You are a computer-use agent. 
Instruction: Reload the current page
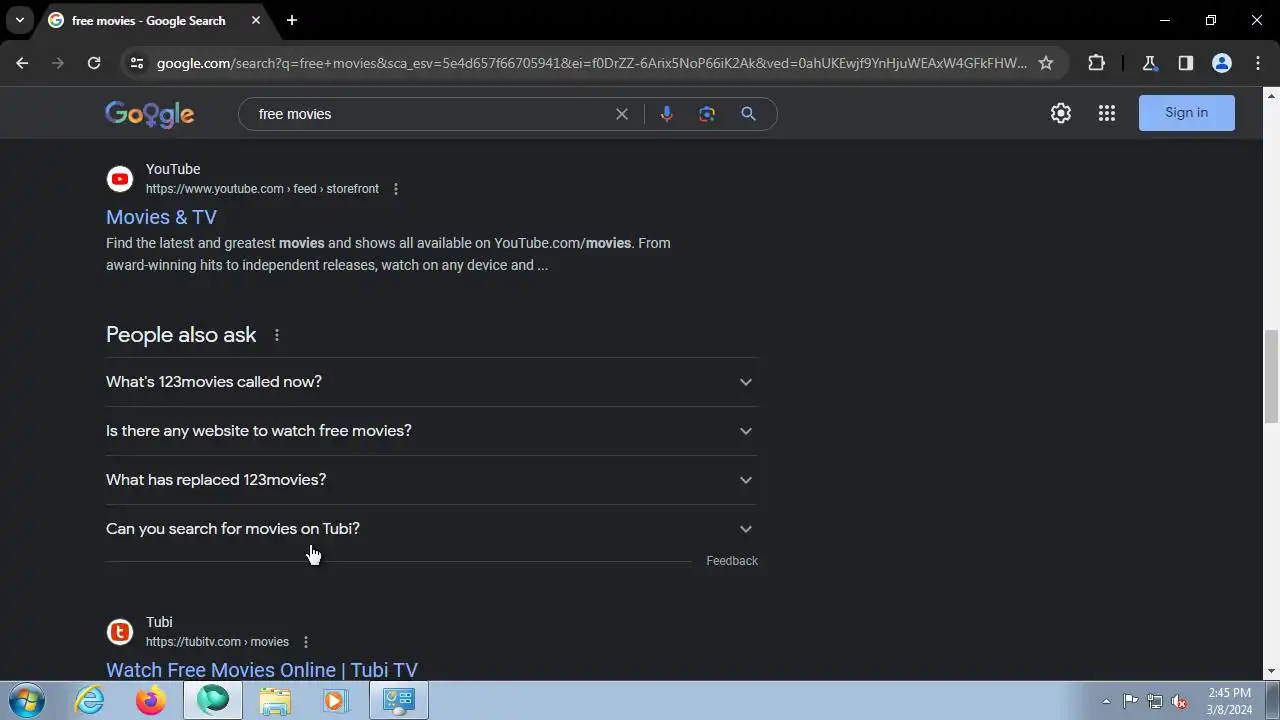coord(94,63)
